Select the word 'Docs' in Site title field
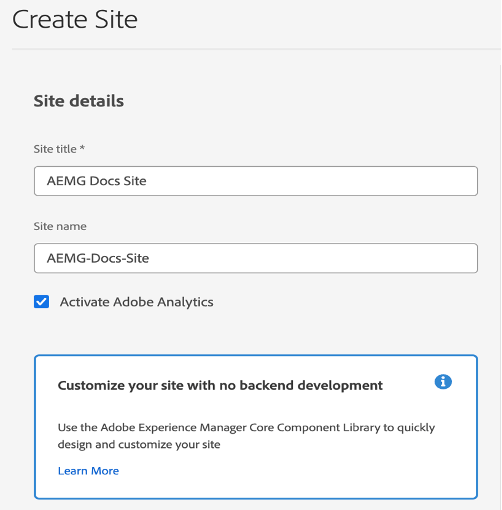Viewport: 502px width, 510px height. 105,181
